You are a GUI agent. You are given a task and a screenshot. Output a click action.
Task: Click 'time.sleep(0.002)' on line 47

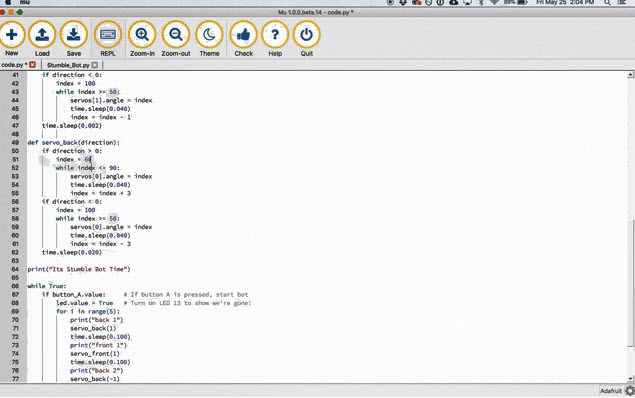(72, 126)
